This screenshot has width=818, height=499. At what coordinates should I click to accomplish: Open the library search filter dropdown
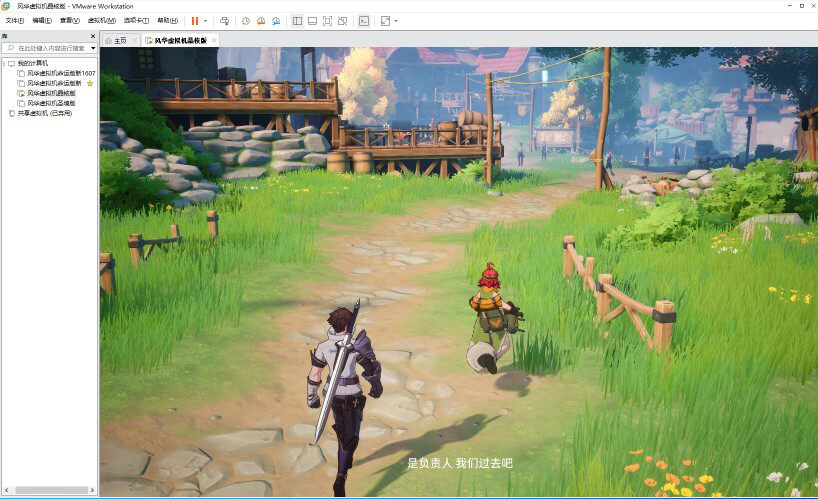pos(93,48)
